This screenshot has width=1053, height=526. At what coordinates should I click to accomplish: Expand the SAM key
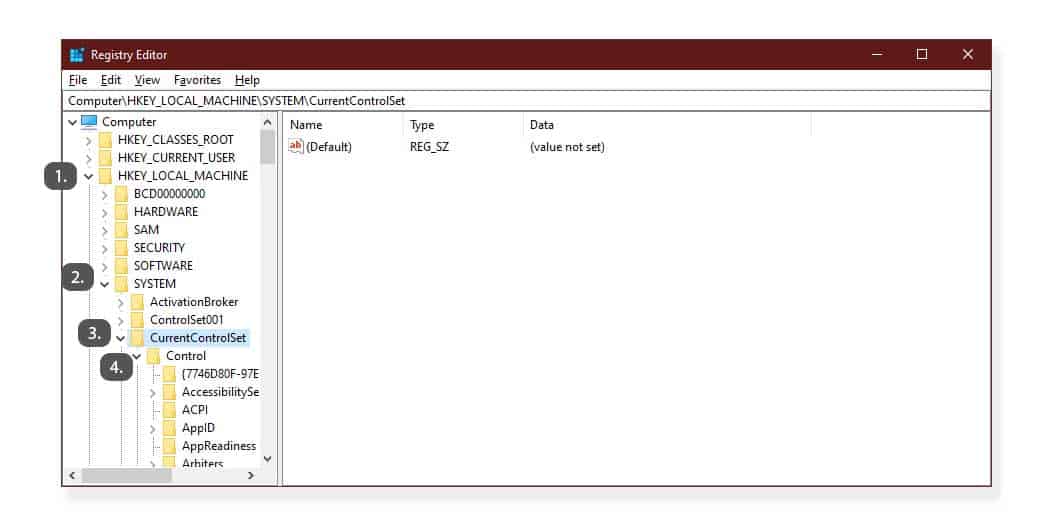(105, 230)
